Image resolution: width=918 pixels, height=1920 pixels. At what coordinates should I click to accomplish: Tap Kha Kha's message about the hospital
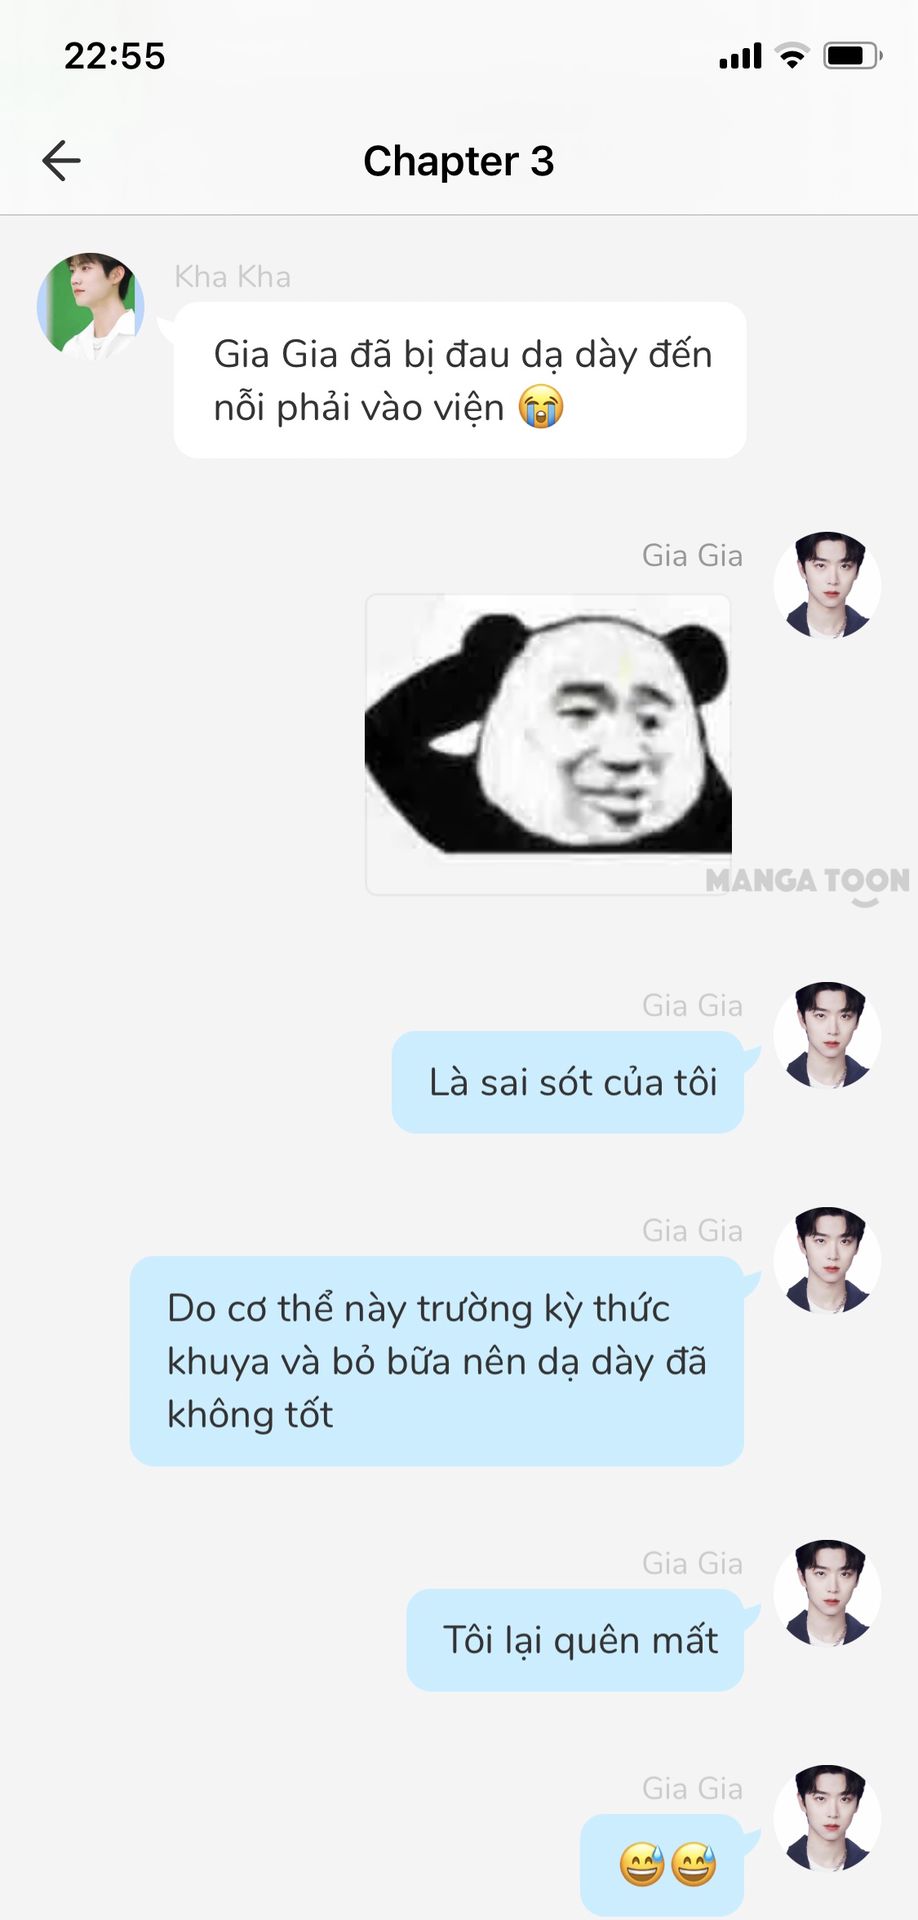[x=460, y=380]
